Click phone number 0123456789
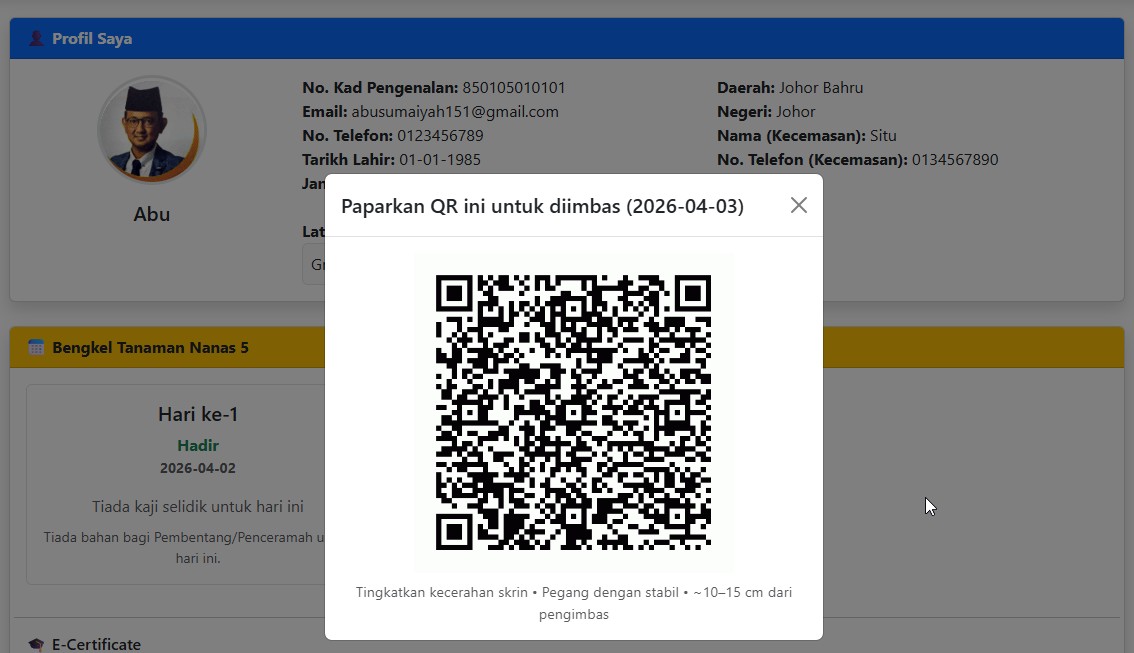The height and width of the screenshot is (653, 1134). (440, 135)
